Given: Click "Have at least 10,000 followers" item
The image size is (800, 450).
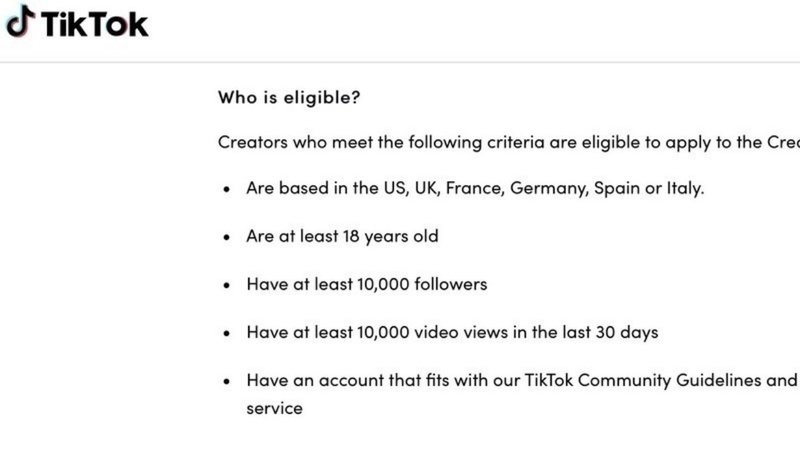Looking at the screenshot, I should tap(366, 284).
